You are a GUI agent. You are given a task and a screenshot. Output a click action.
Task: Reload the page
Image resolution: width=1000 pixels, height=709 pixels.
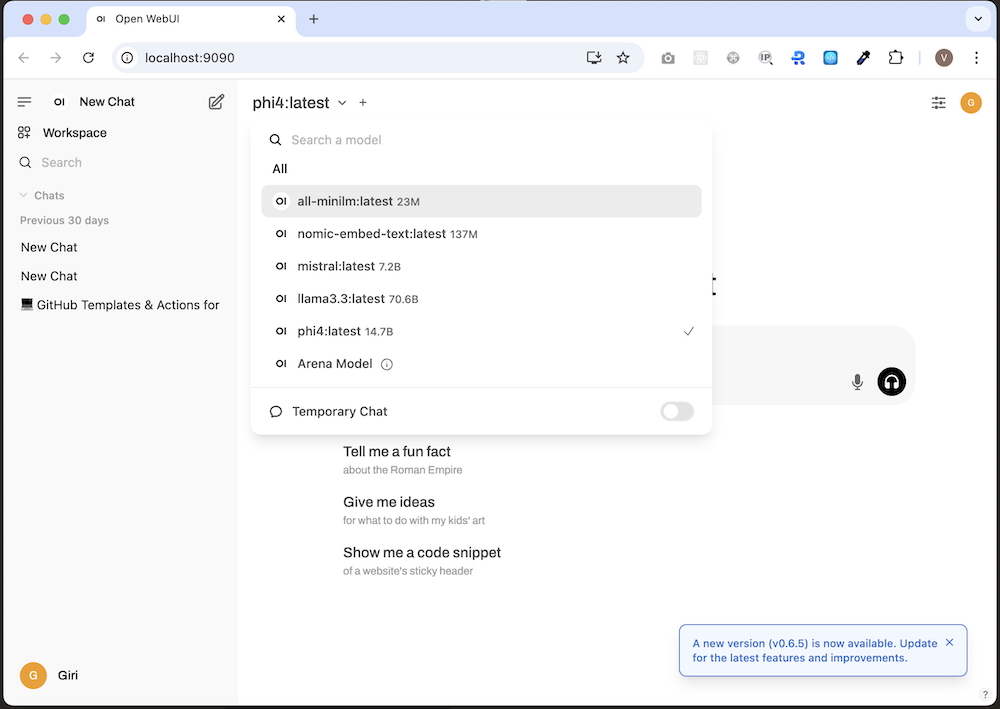pos(89,58)
